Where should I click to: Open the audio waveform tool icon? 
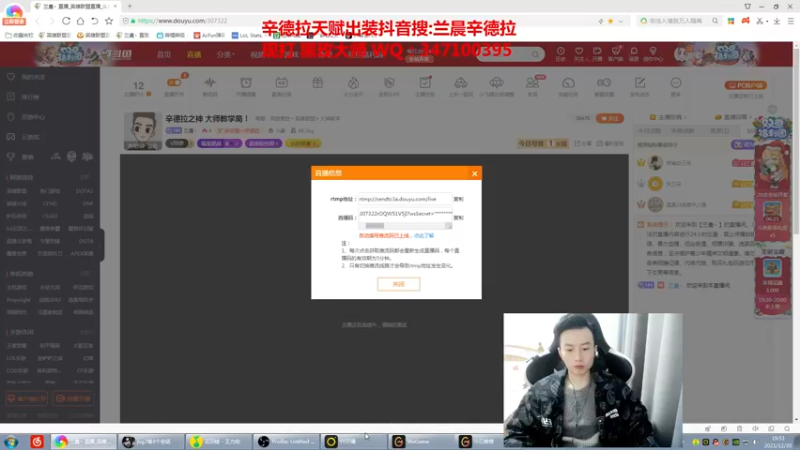210,83
